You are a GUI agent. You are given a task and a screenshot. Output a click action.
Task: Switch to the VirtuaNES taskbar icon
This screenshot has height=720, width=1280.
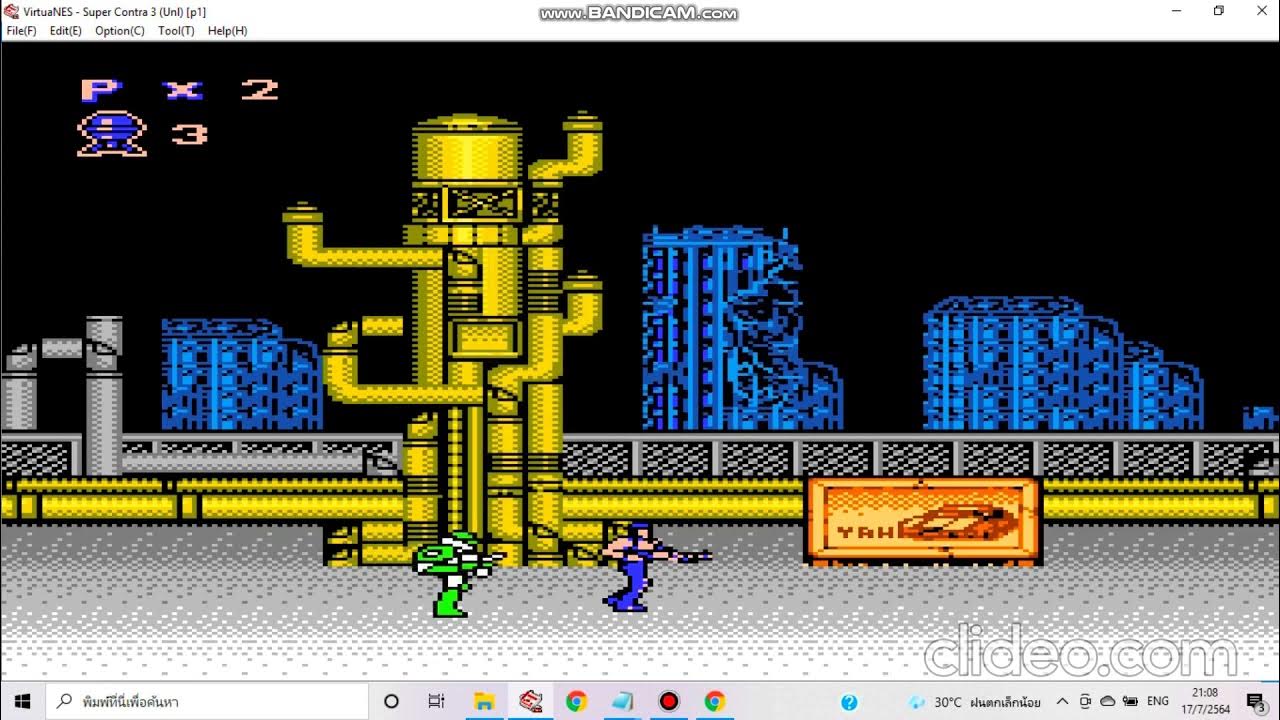(x=530, y=701)
